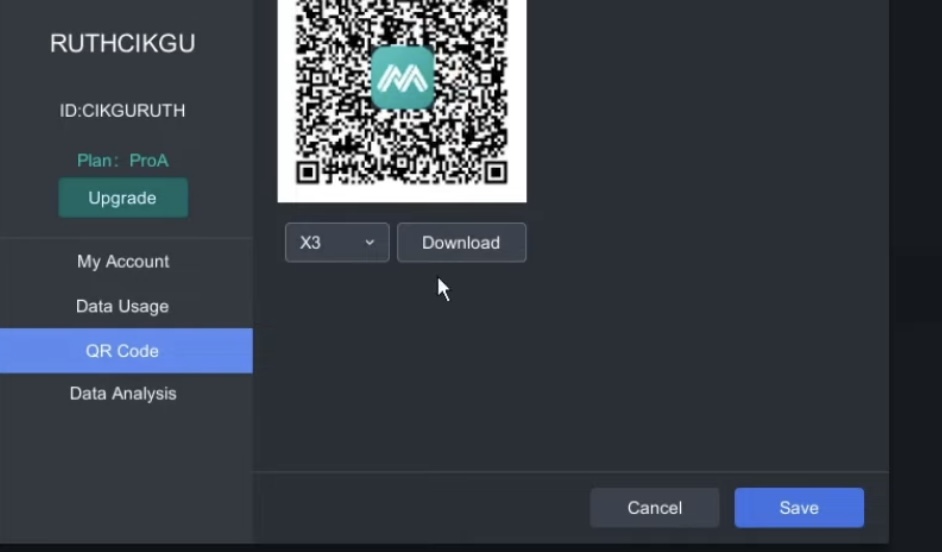Open the My Account section
The width and height of the screenshot is (942, 552).
click(x=123, y=261)
